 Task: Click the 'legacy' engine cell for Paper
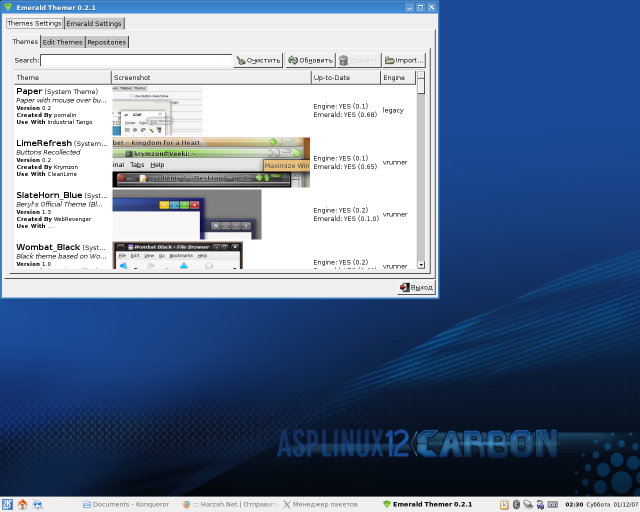click(393, 110)
